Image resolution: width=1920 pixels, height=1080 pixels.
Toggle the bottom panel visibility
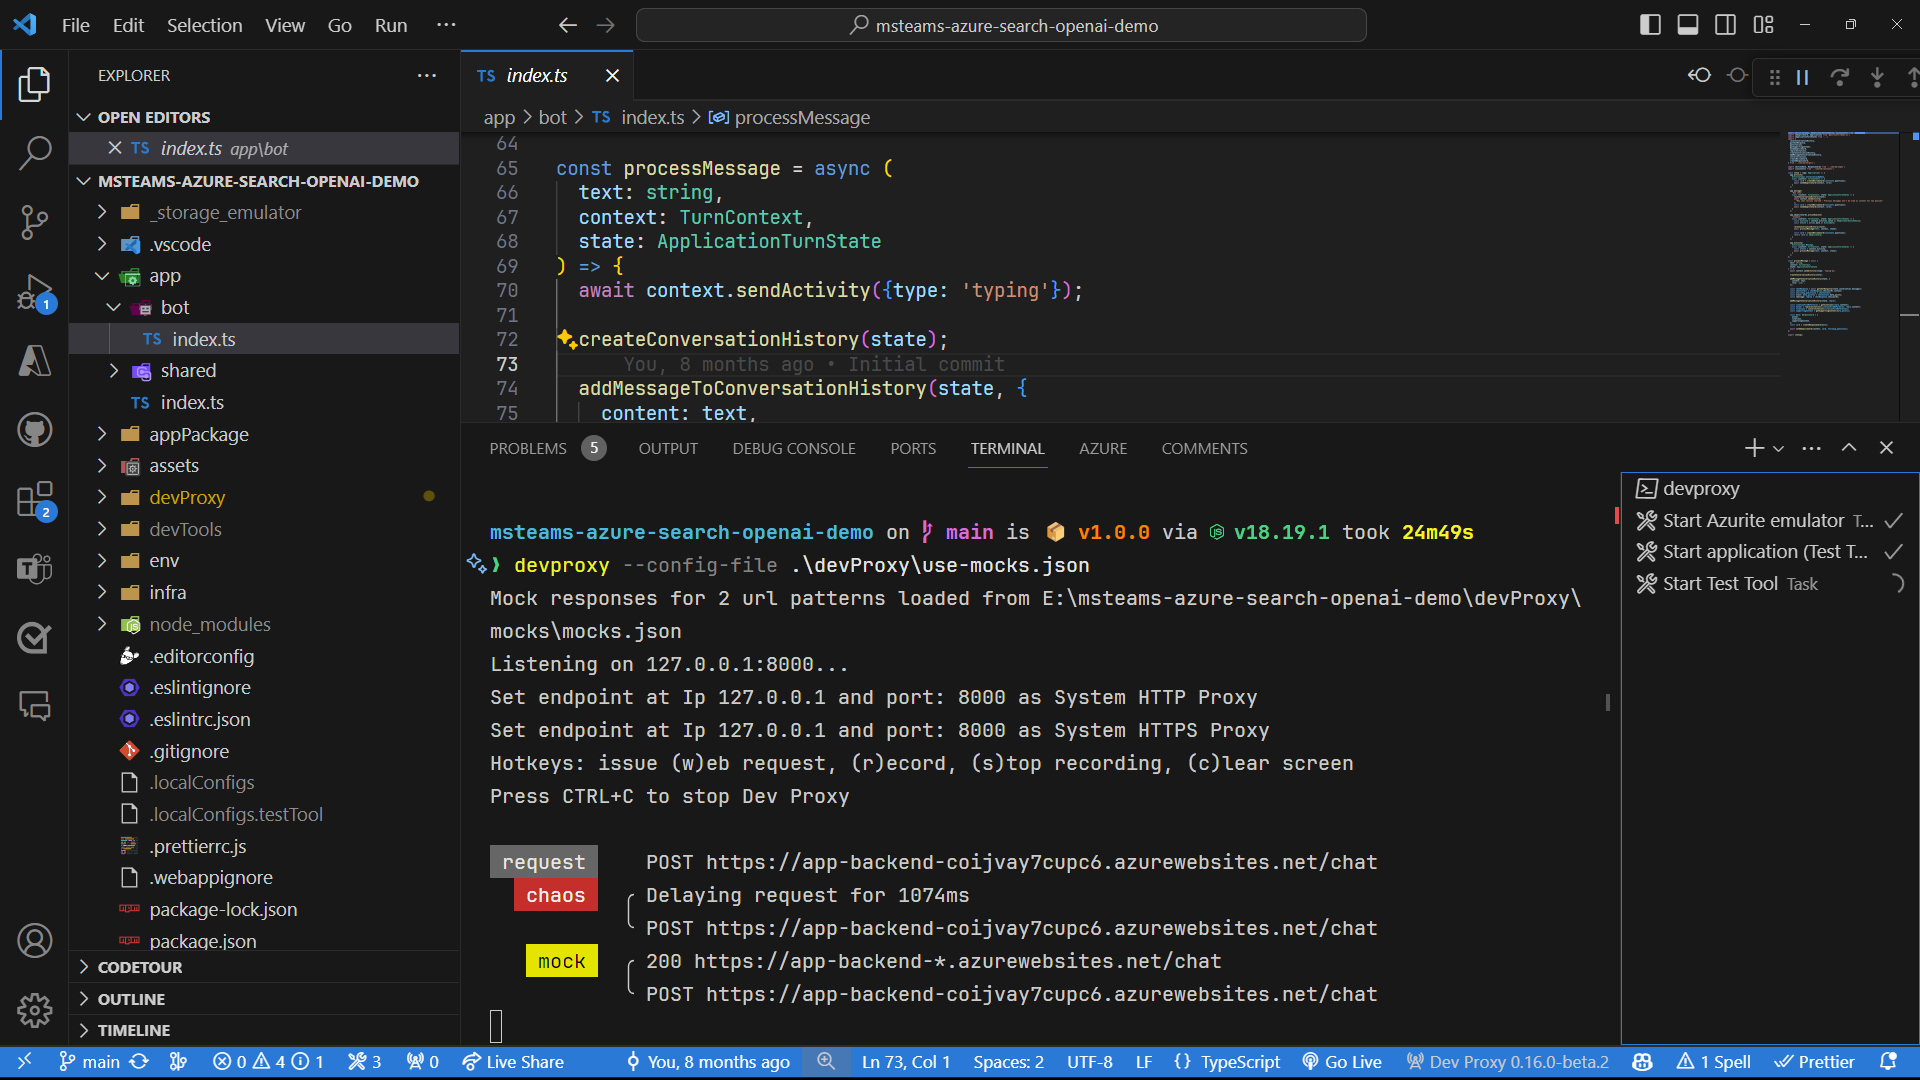click(x=1687, y=24)
